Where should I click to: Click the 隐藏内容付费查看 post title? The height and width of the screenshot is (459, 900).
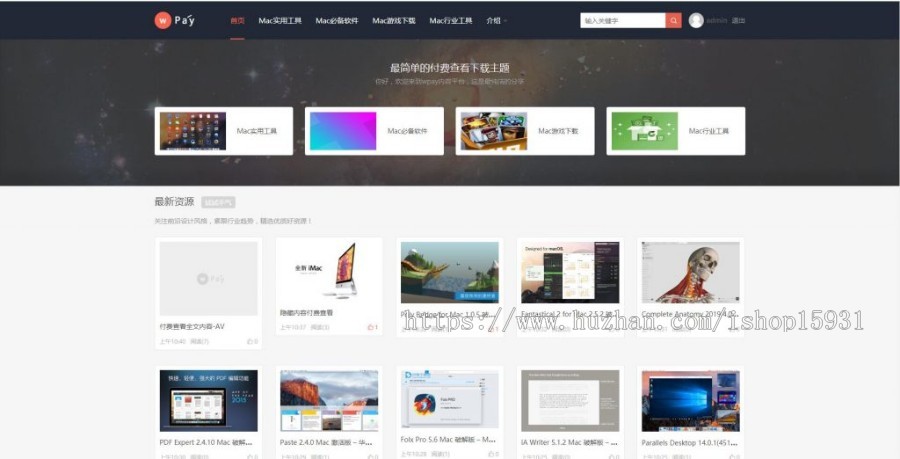[x=306, y=313]
